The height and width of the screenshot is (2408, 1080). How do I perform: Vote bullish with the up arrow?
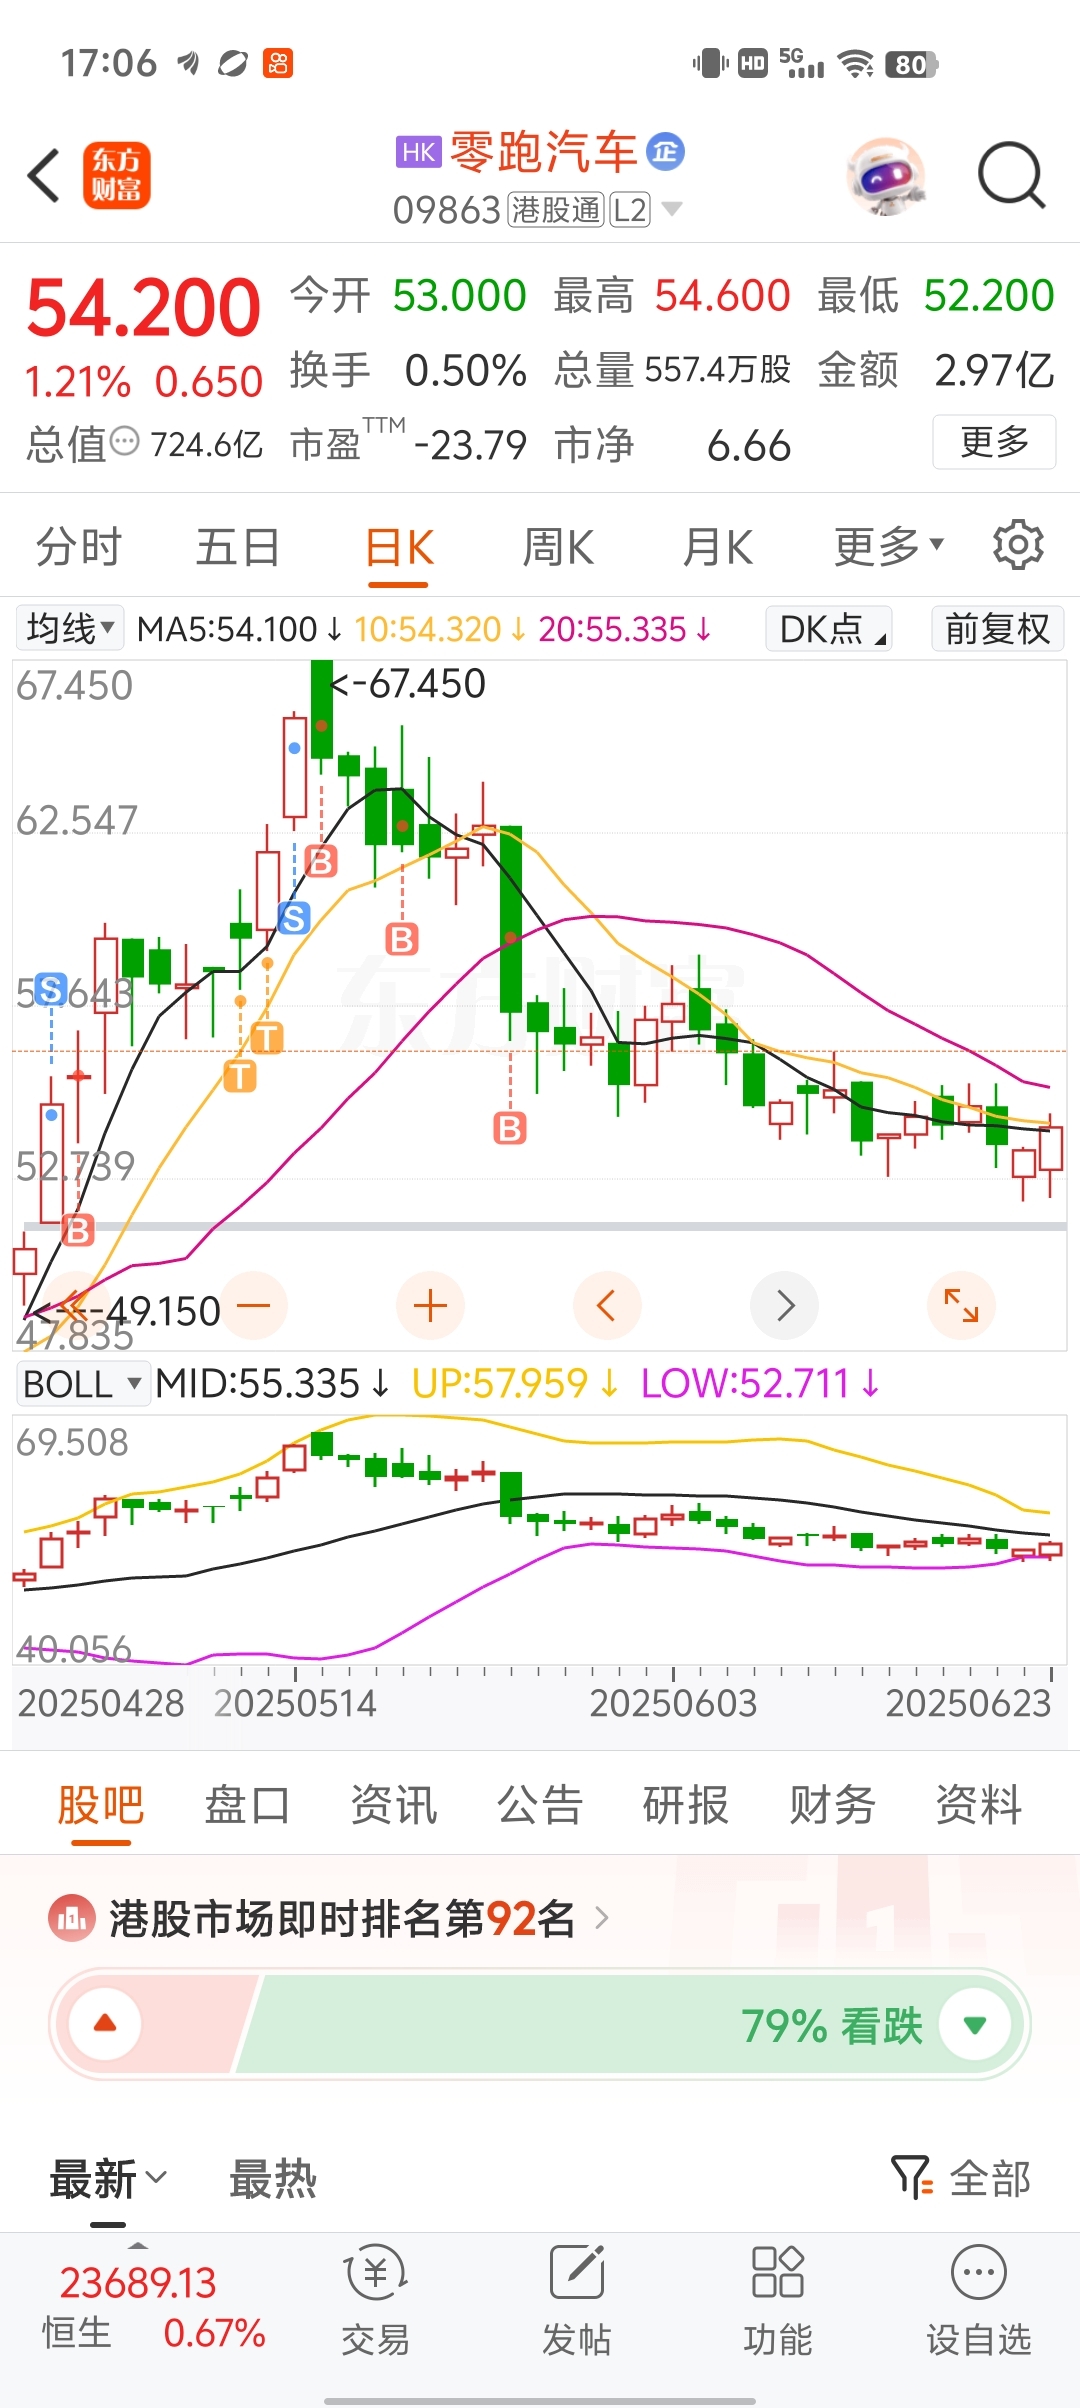click(x=104, y=2024)
